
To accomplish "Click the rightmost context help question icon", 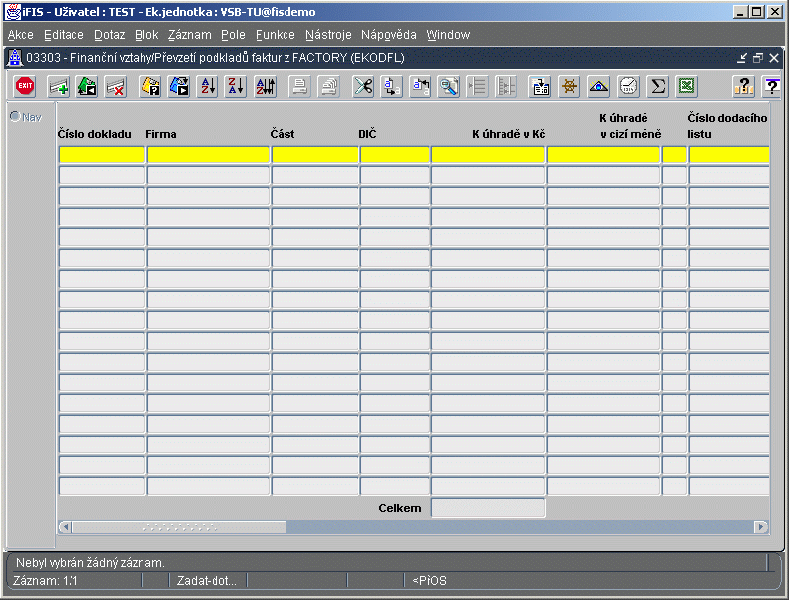I will (771, 87).
